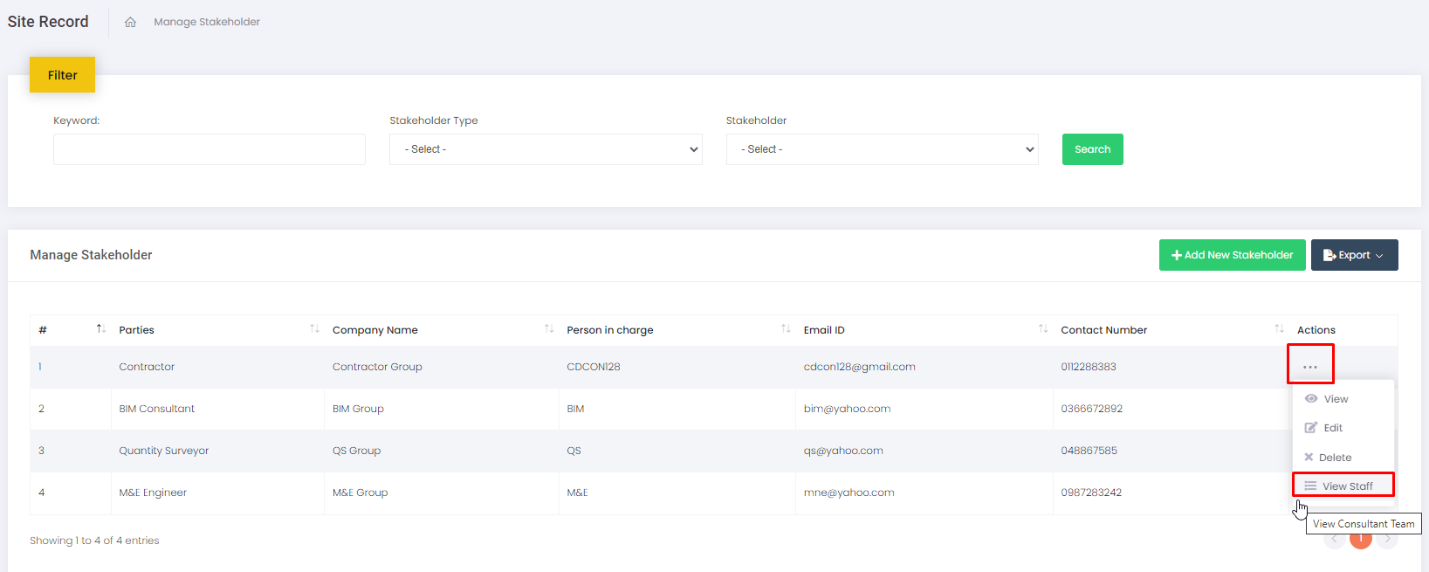Select View Staff from actions menu

[1346, 486]
